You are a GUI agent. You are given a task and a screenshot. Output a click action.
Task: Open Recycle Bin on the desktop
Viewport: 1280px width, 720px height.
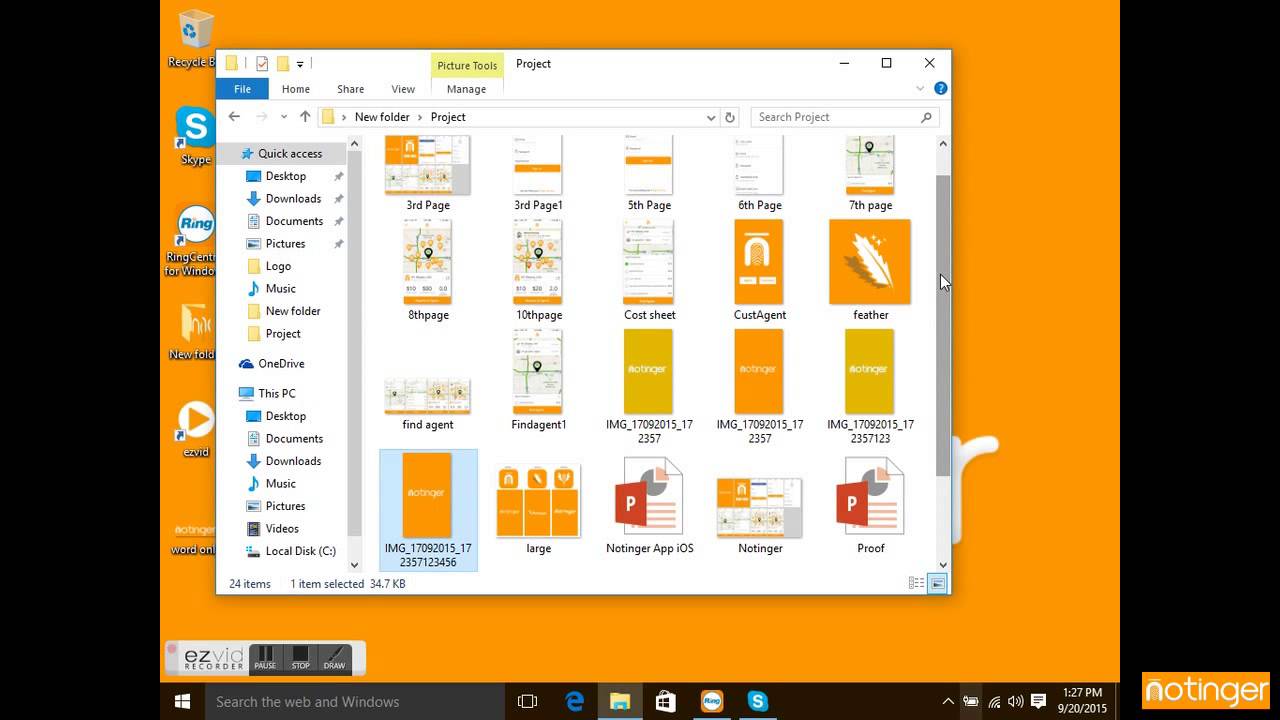(195, 30)
